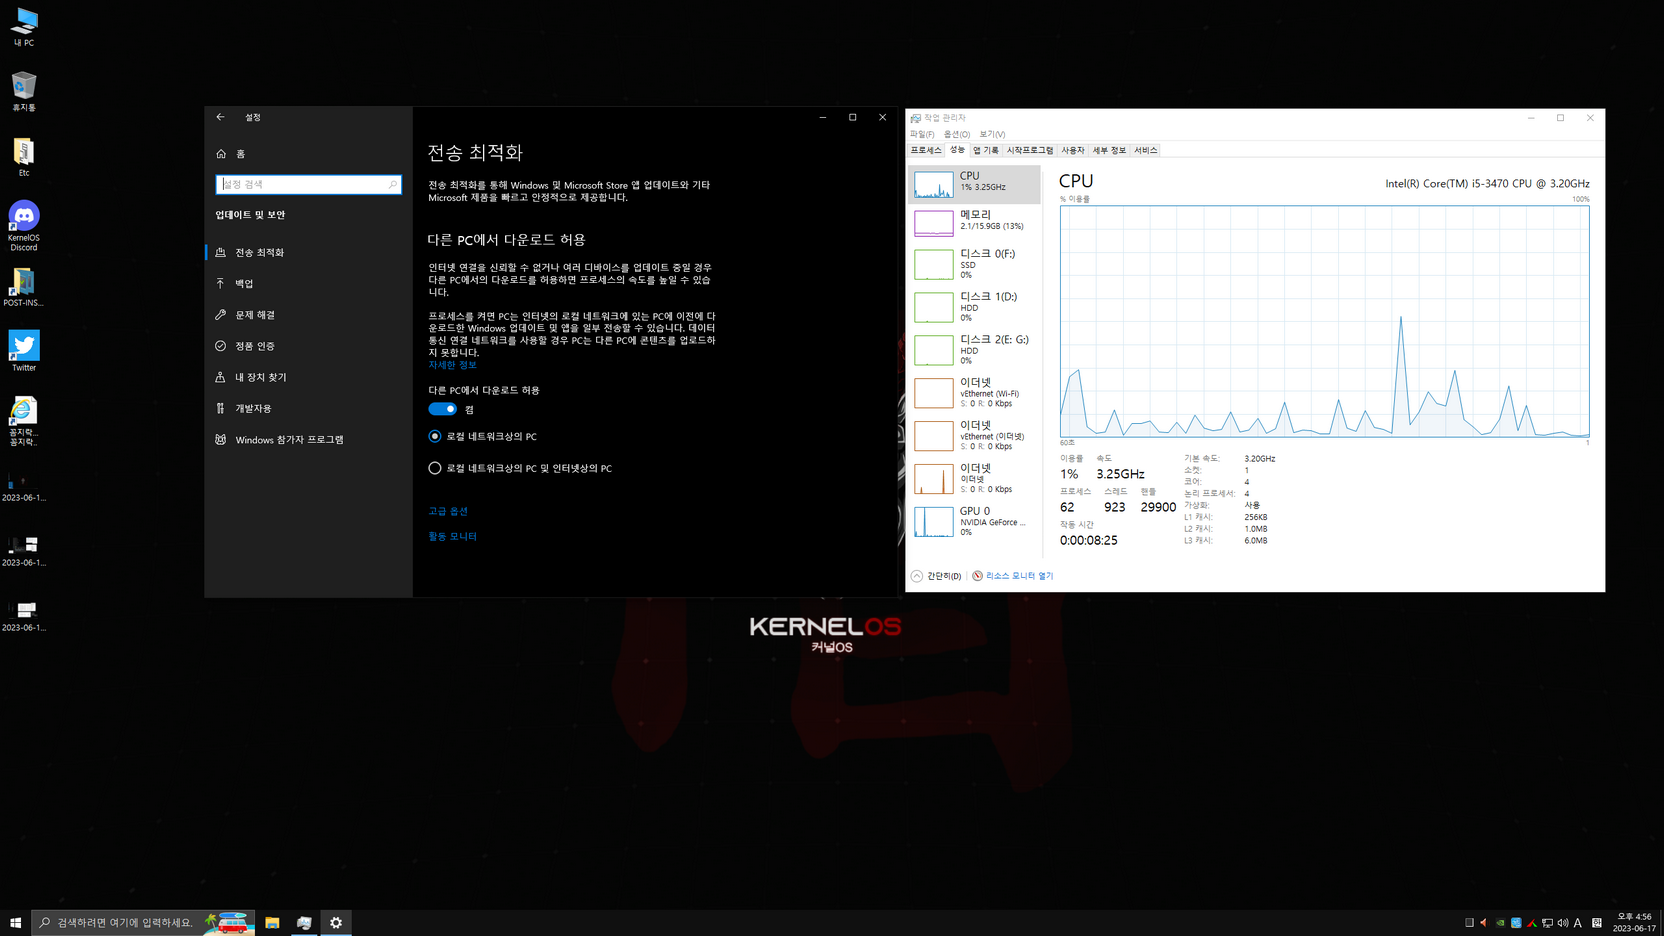This screenshot has height=936, width=1664.
Task: Open 리소스 모니터 열기 link in Task Manager
Action: click(1012, 576)
